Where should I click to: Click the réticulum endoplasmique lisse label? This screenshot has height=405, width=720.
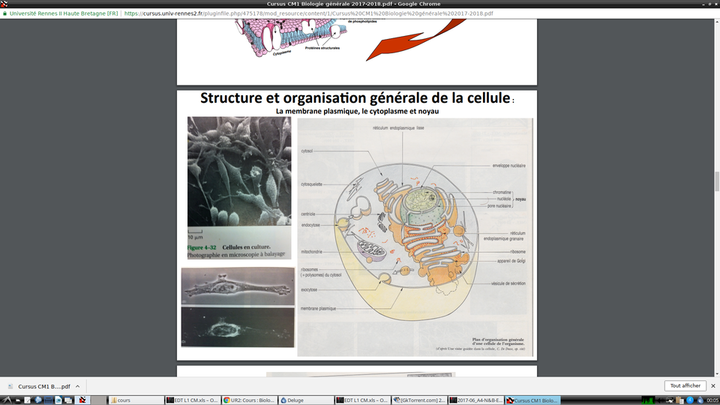(x=398, y=128)
